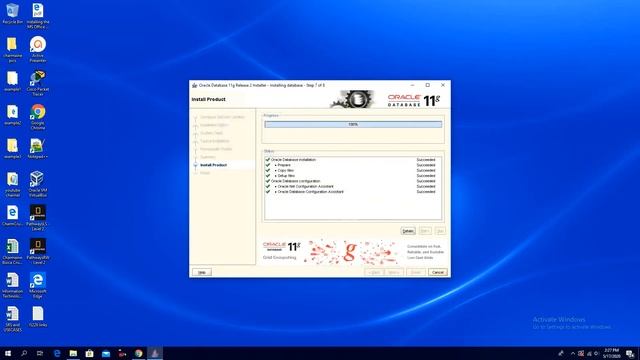Launch Active Presenter from the desktop
The image size is (640, 360).
[38, 49]
